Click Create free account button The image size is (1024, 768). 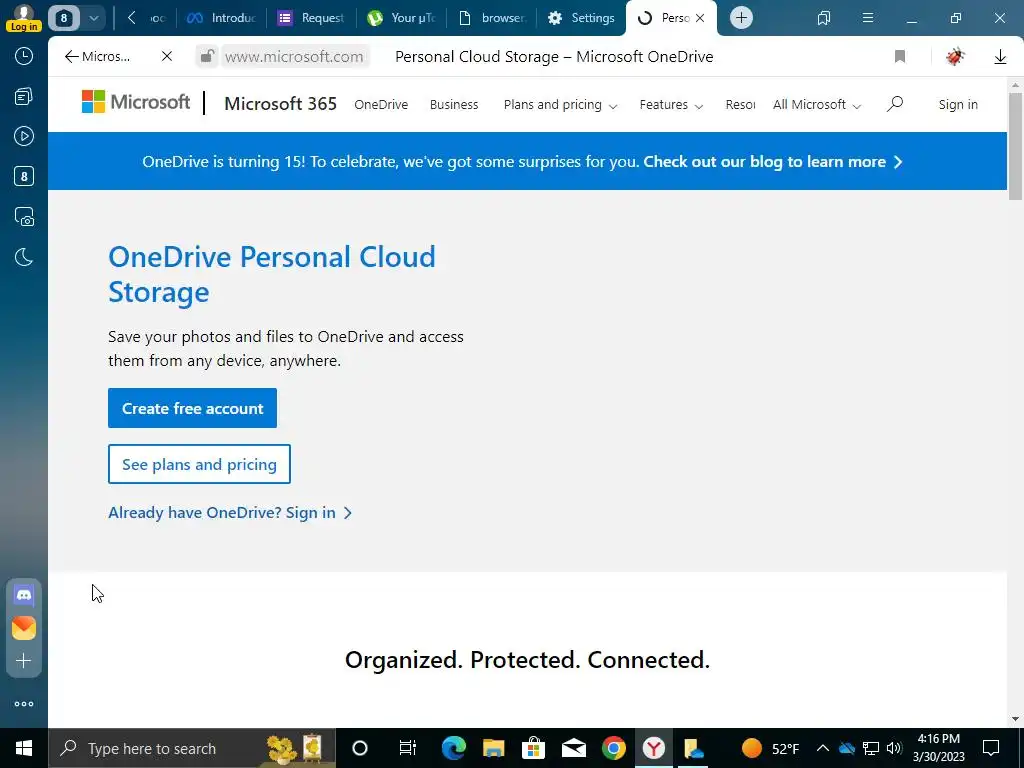[192, 408]
